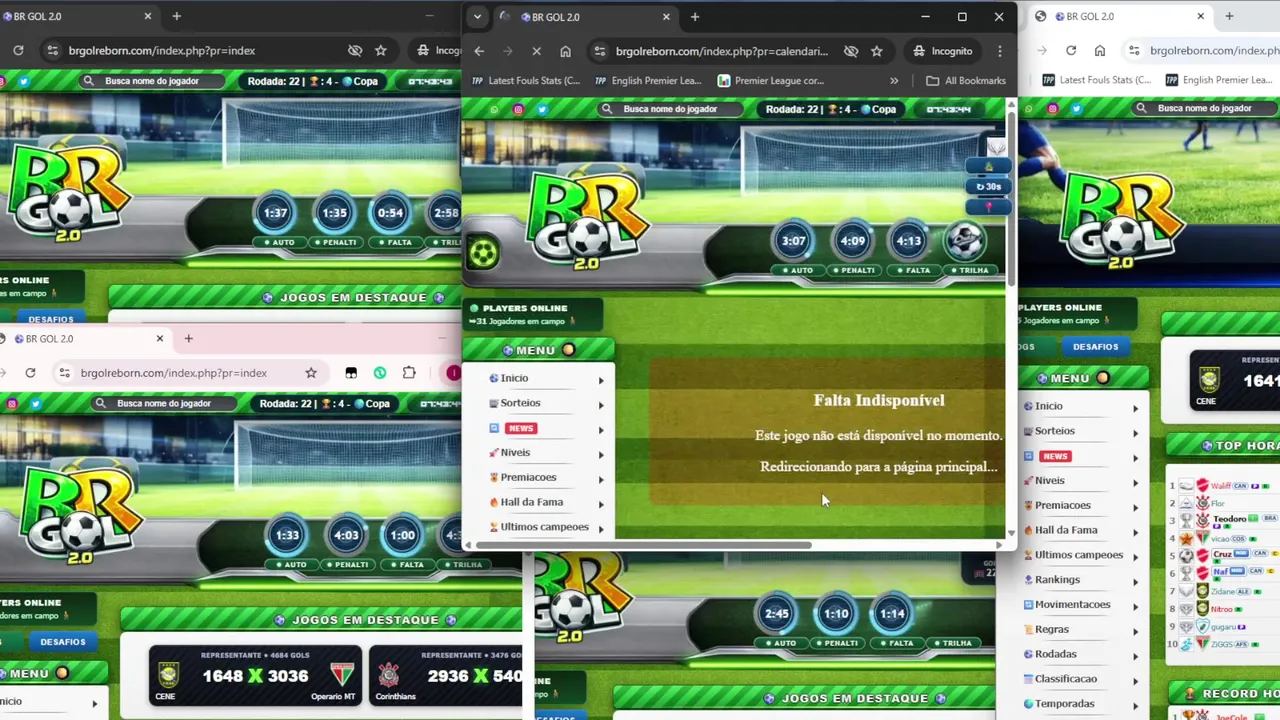Screen dimensions: 1280x720
Task: Click the 30s refresh widget in front window
Action: 988,187
